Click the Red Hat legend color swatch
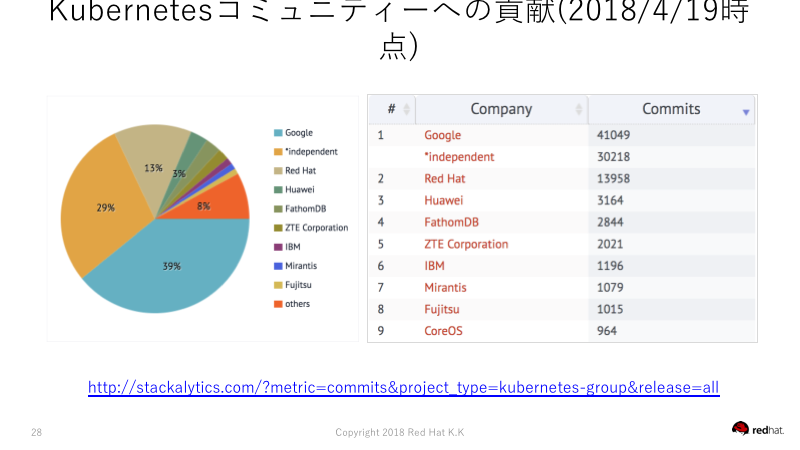The height and width of the screenshot is (450, 800). pyautogui.click(x=278, y=171)
